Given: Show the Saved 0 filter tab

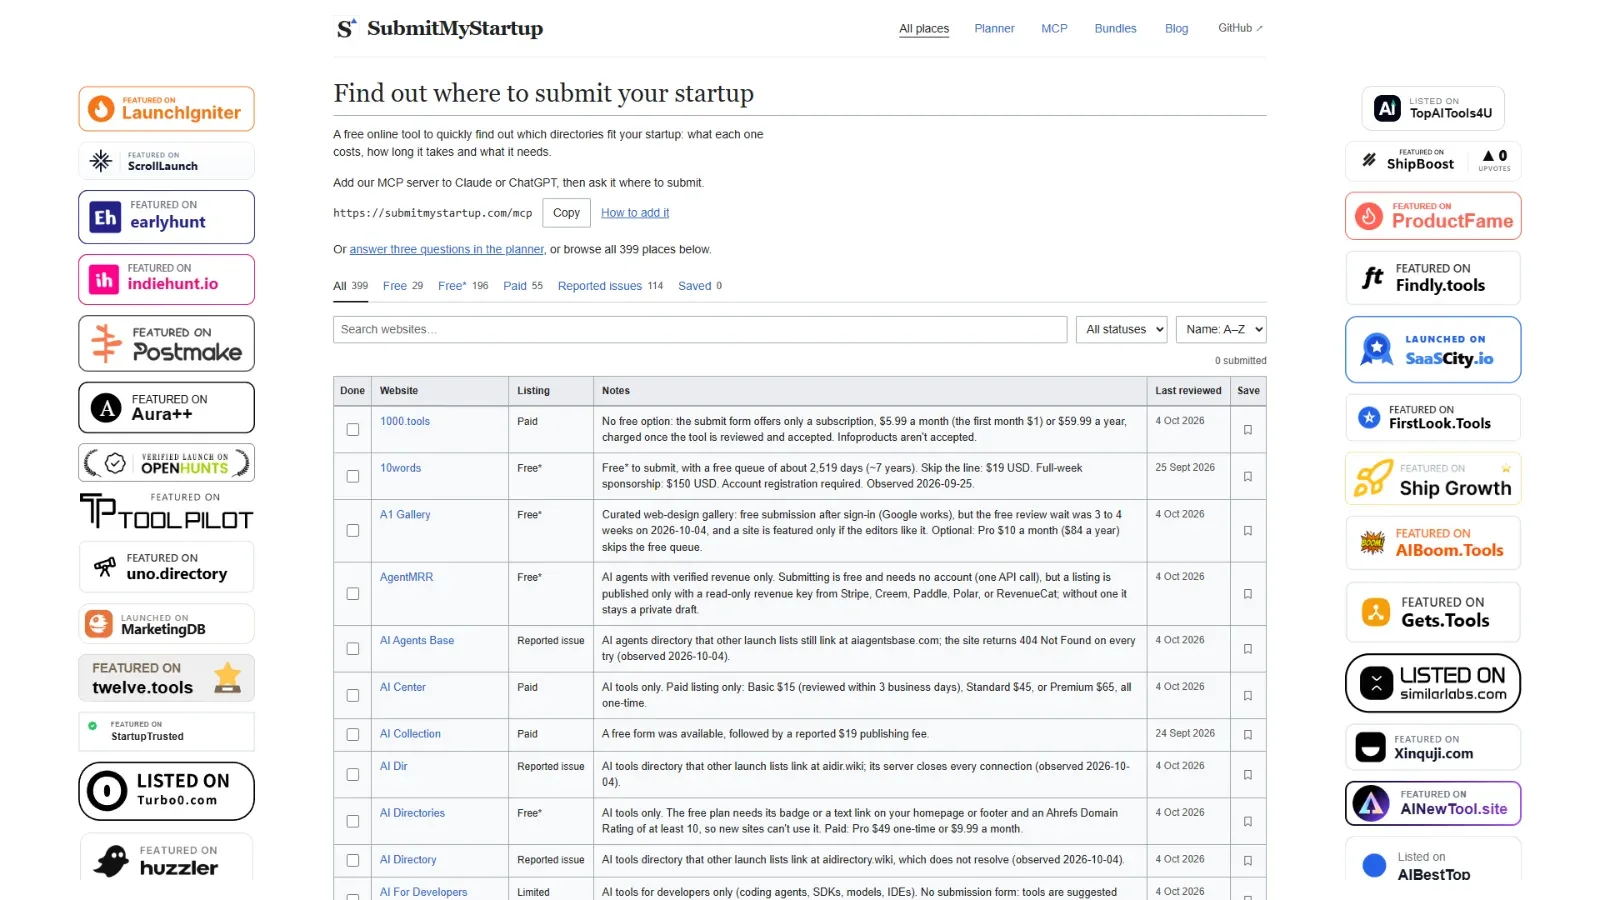Looking at the screenshot, I should (x=700, y=286).
